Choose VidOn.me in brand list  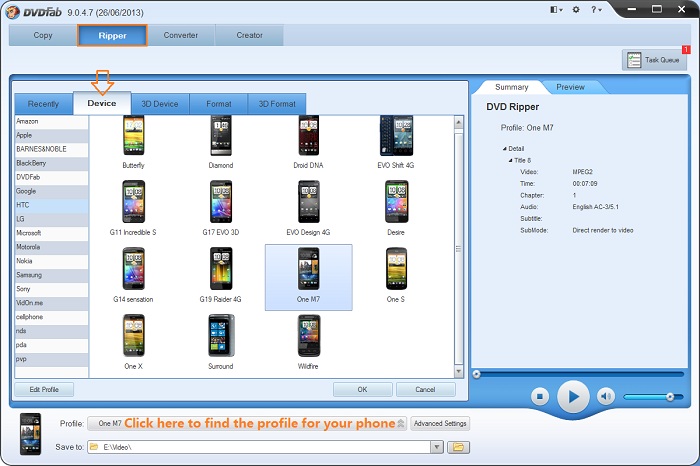click(51, 303)
